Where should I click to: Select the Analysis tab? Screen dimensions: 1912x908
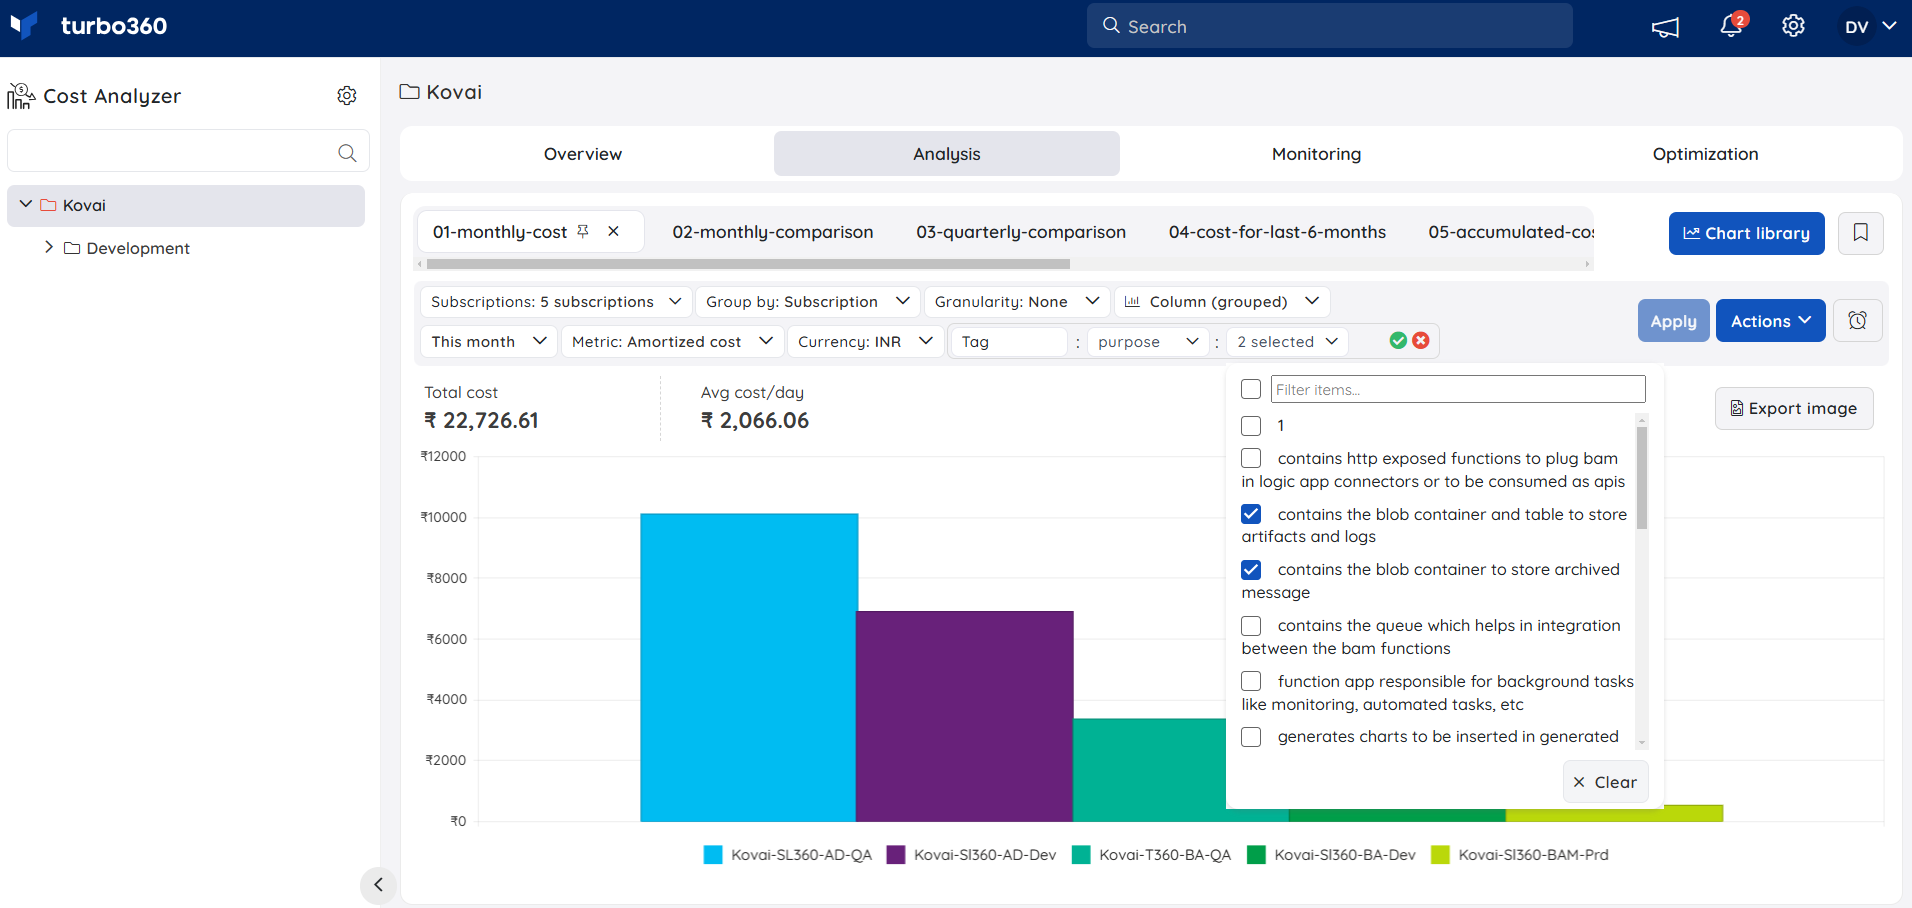pos(946,154)
